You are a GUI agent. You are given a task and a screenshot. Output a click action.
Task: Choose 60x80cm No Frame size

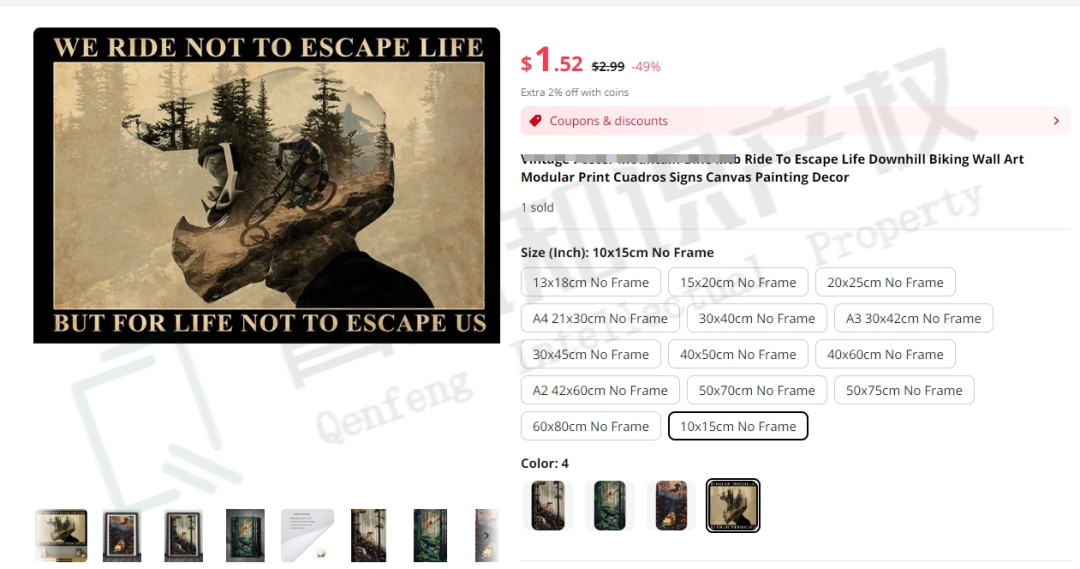[591, 426]
